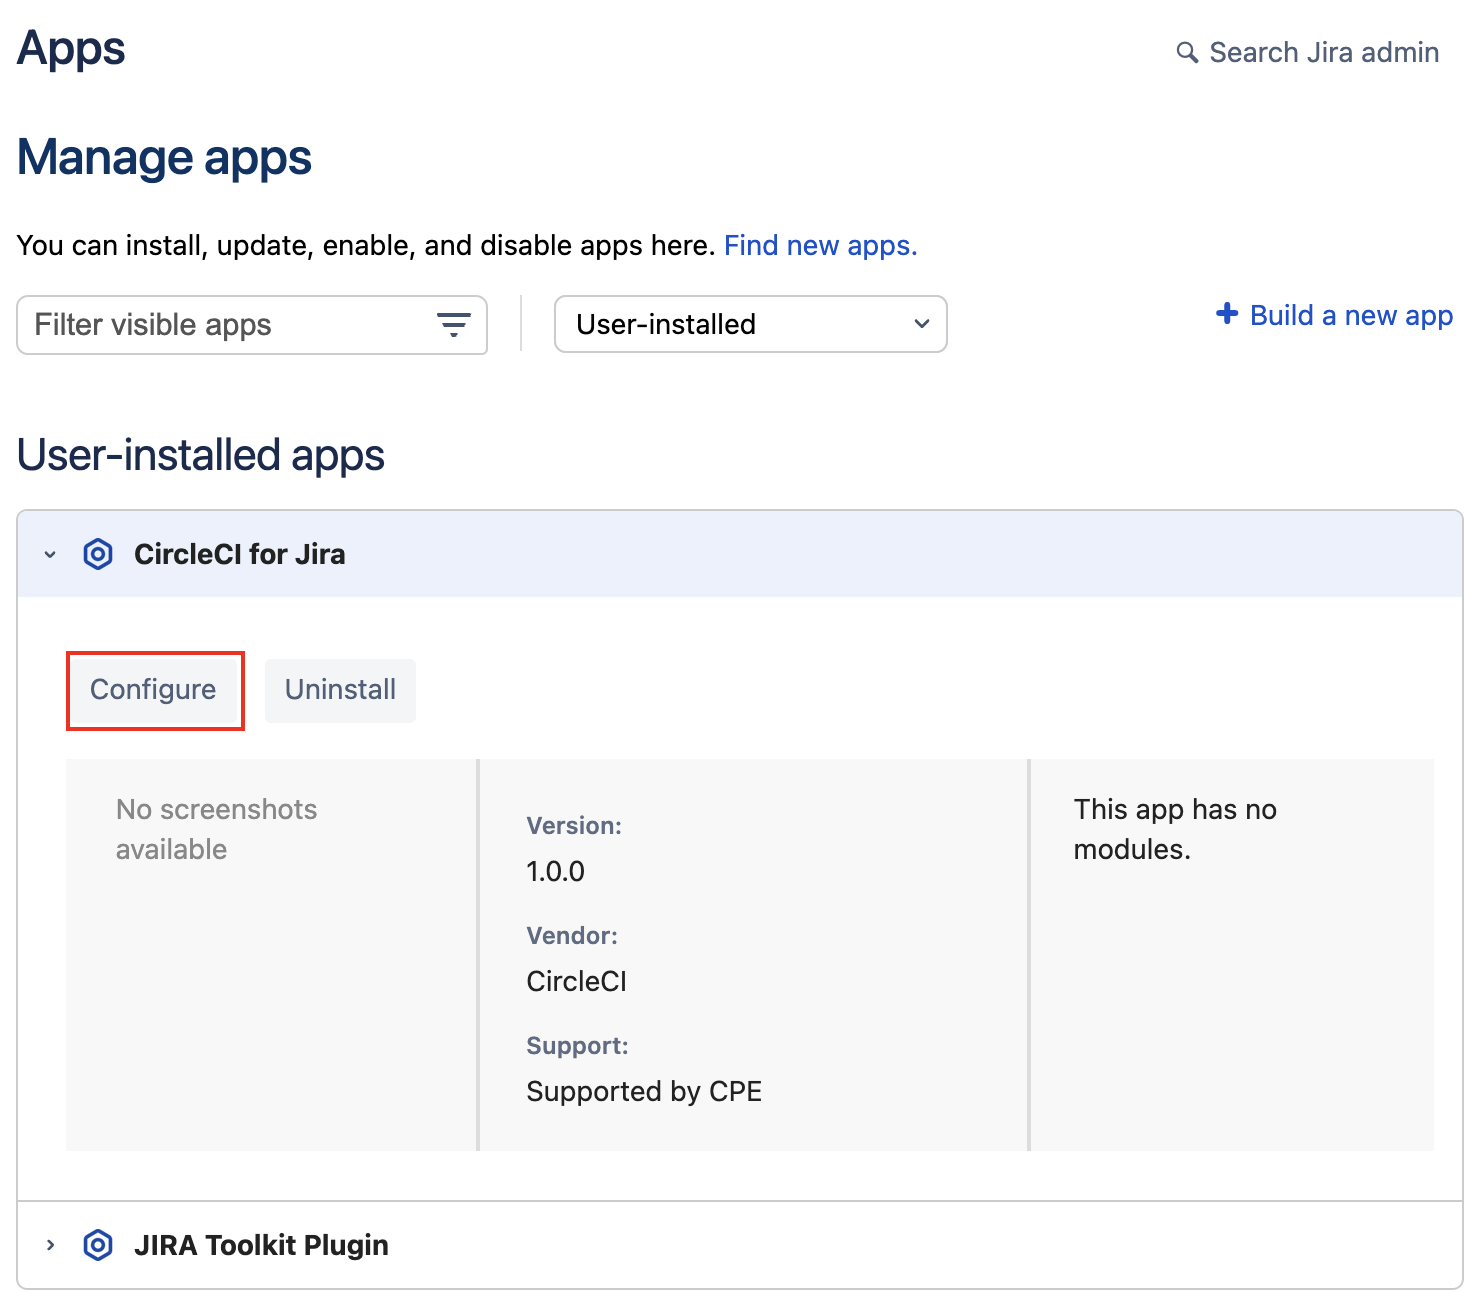The height and width of the screenshot is (1298, 1480).
Task: Click the vendor value CircleCI
Action: coord(576,981)
